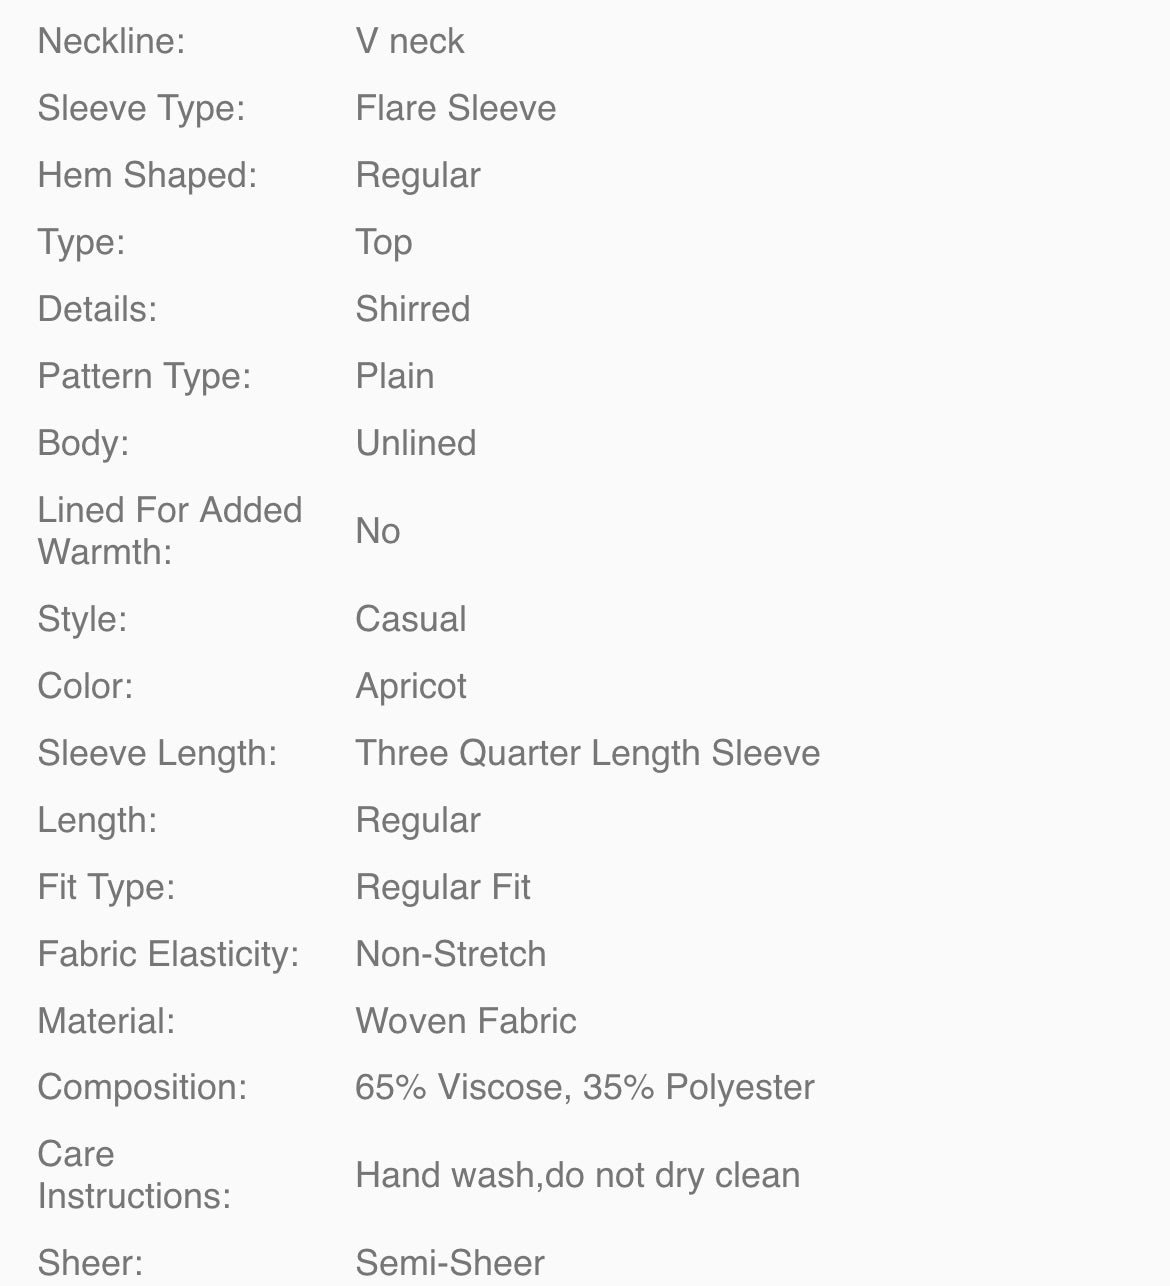Tap "65% Viscose, 35% Polyester" composition text
Image resolution: width=1170 pixels, height=1286 pixels.
584,1087
